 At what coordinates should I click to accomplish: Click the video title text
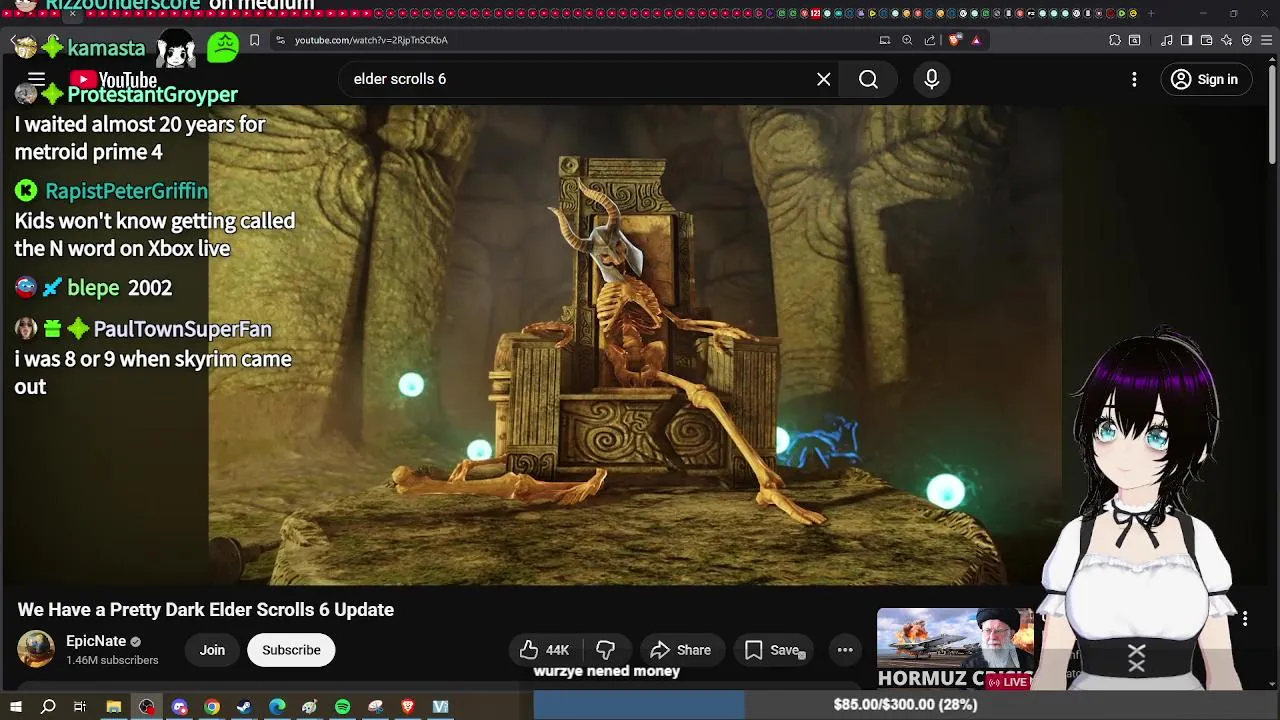coord(206,610)
